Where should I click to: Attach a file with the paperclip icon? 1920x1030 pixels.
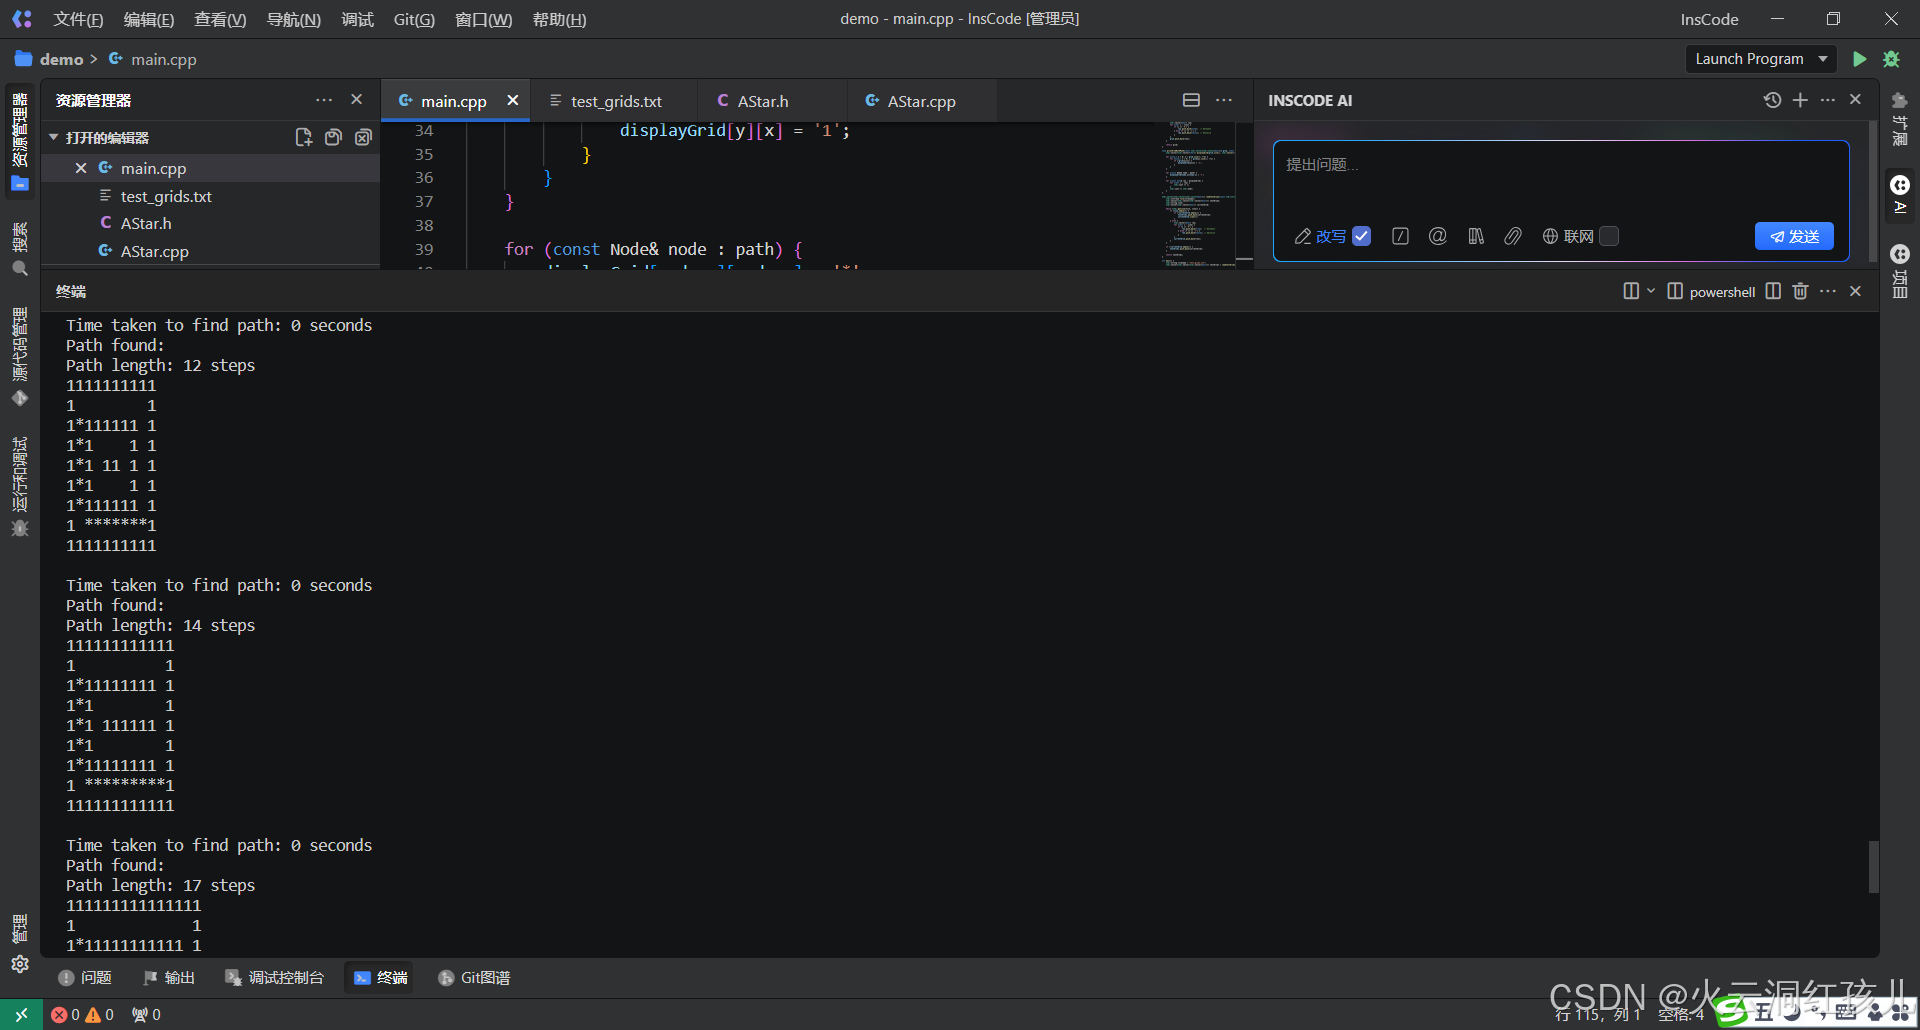[x=1513, y=236]
